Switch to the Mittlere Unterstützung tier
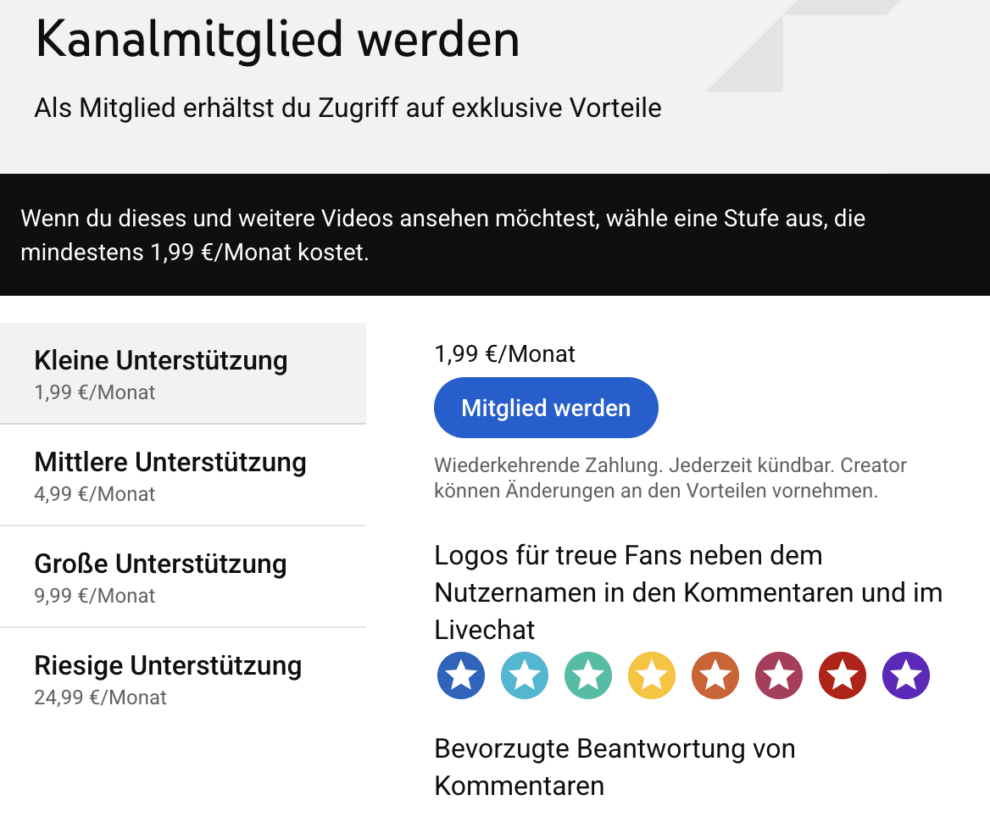 point(182,475)
